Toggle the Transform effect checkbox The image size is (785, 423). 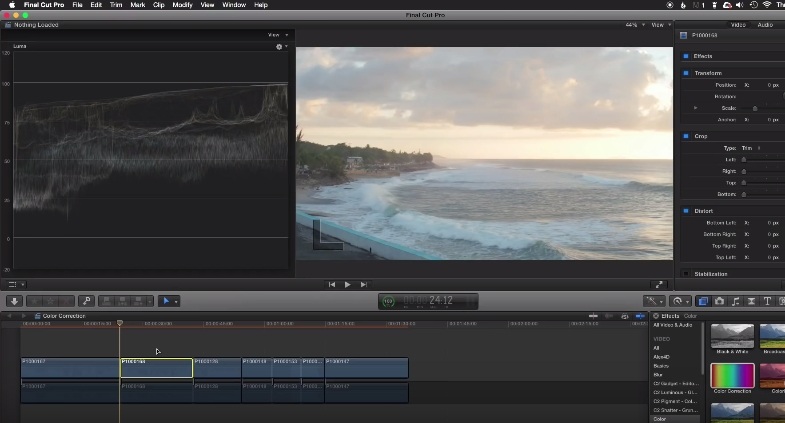[x=686, y=73]
